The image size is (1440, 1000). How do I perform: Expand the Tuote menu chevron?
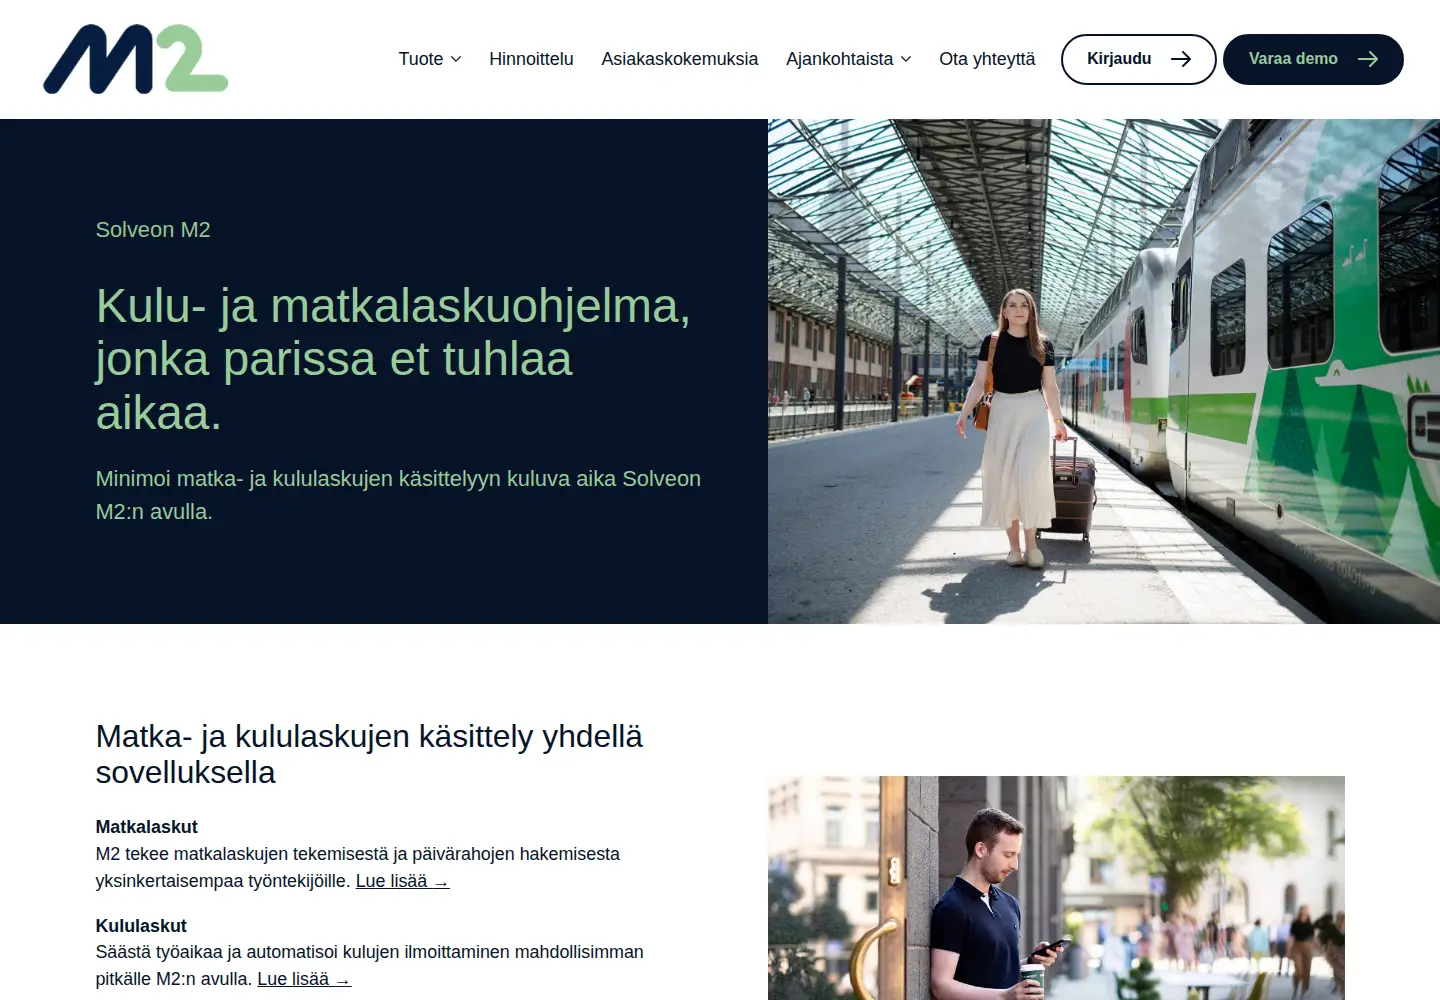tap(456, 59)
